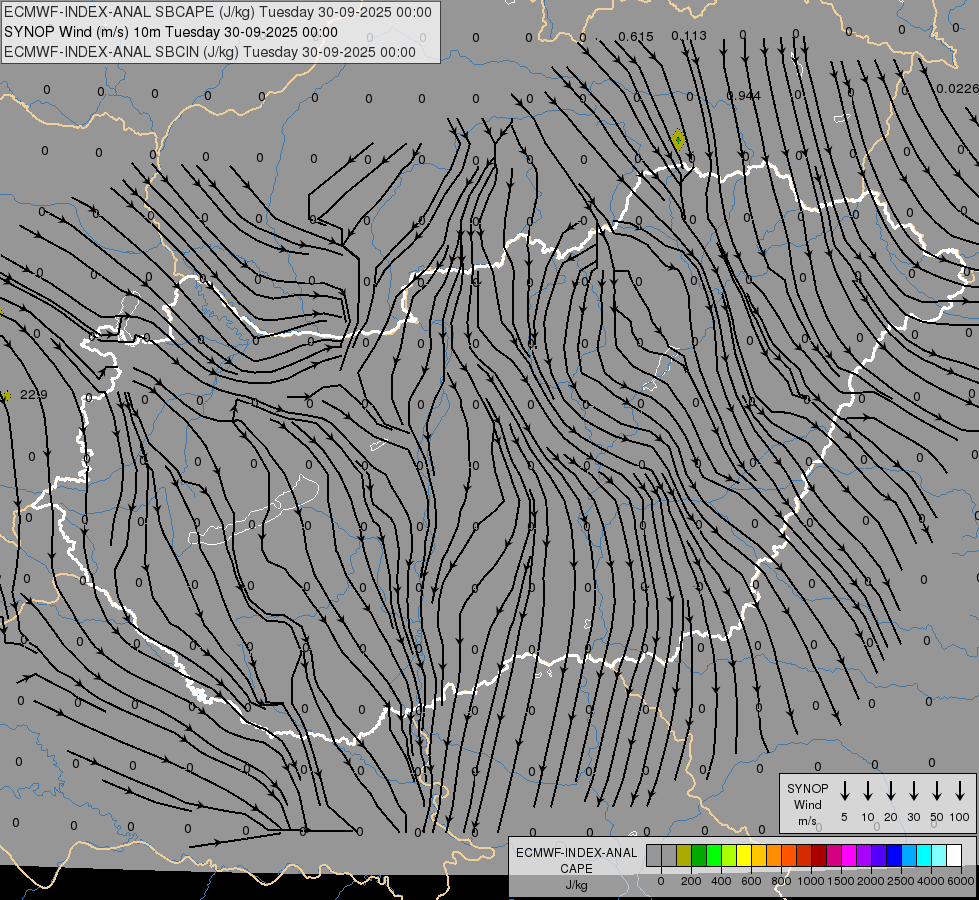Click the wind arrow above the 100 label
Viewport: 979px width, 900px height.
tap(960, 791)
